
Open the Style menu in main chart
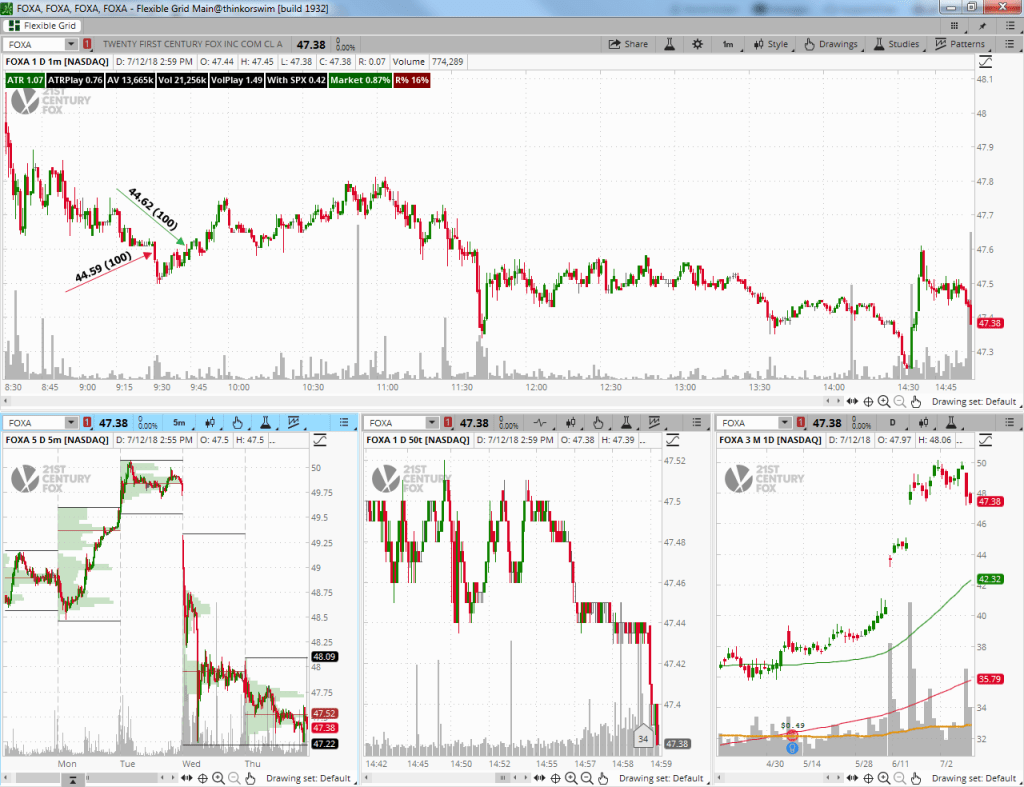pos(769,44)
